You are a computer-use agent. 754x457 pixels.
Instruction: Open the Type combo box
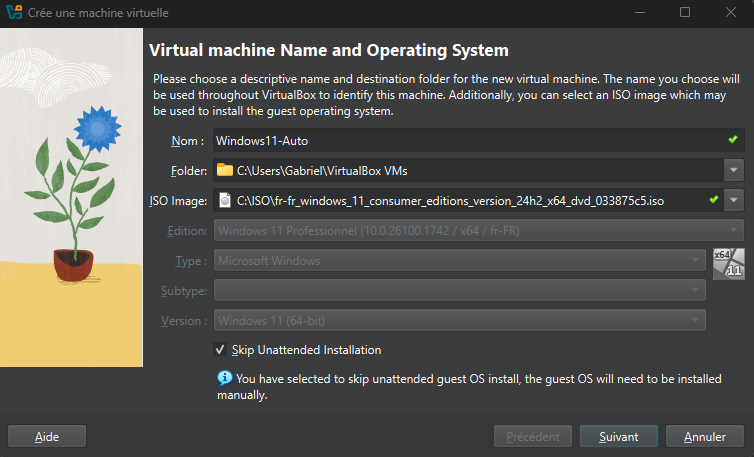click(460, 260)
